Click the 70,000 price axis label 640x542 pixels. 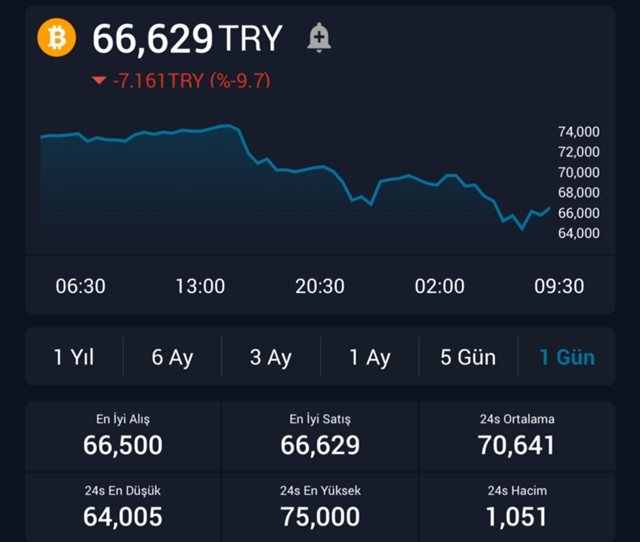[577, 172]
